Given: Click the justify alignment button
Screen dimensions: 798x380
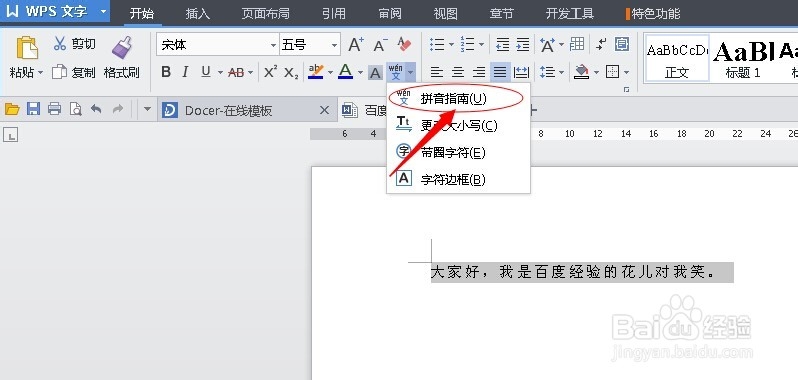Looking at the screenshot, I should (500, 72).
